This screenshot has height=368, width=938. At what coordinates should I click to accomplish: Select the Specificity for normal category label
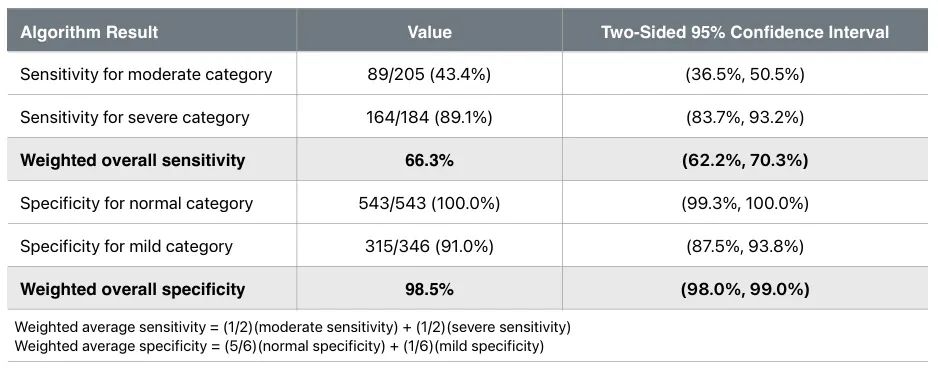point(136,203)
